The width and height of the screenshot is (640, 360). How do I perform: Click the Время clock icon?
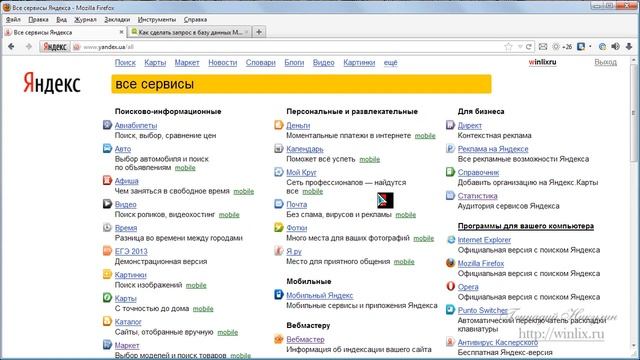coord(107,228)
